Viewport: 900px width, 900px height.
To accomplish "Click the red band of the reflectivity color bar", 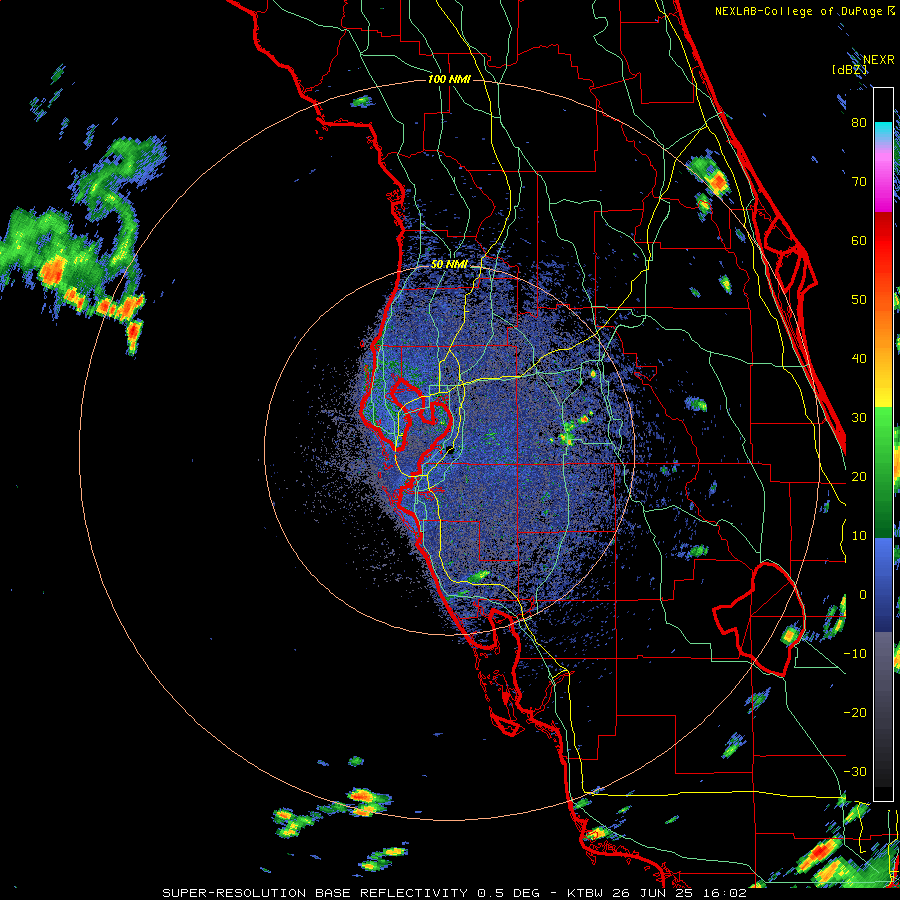I will coord(883,241).
